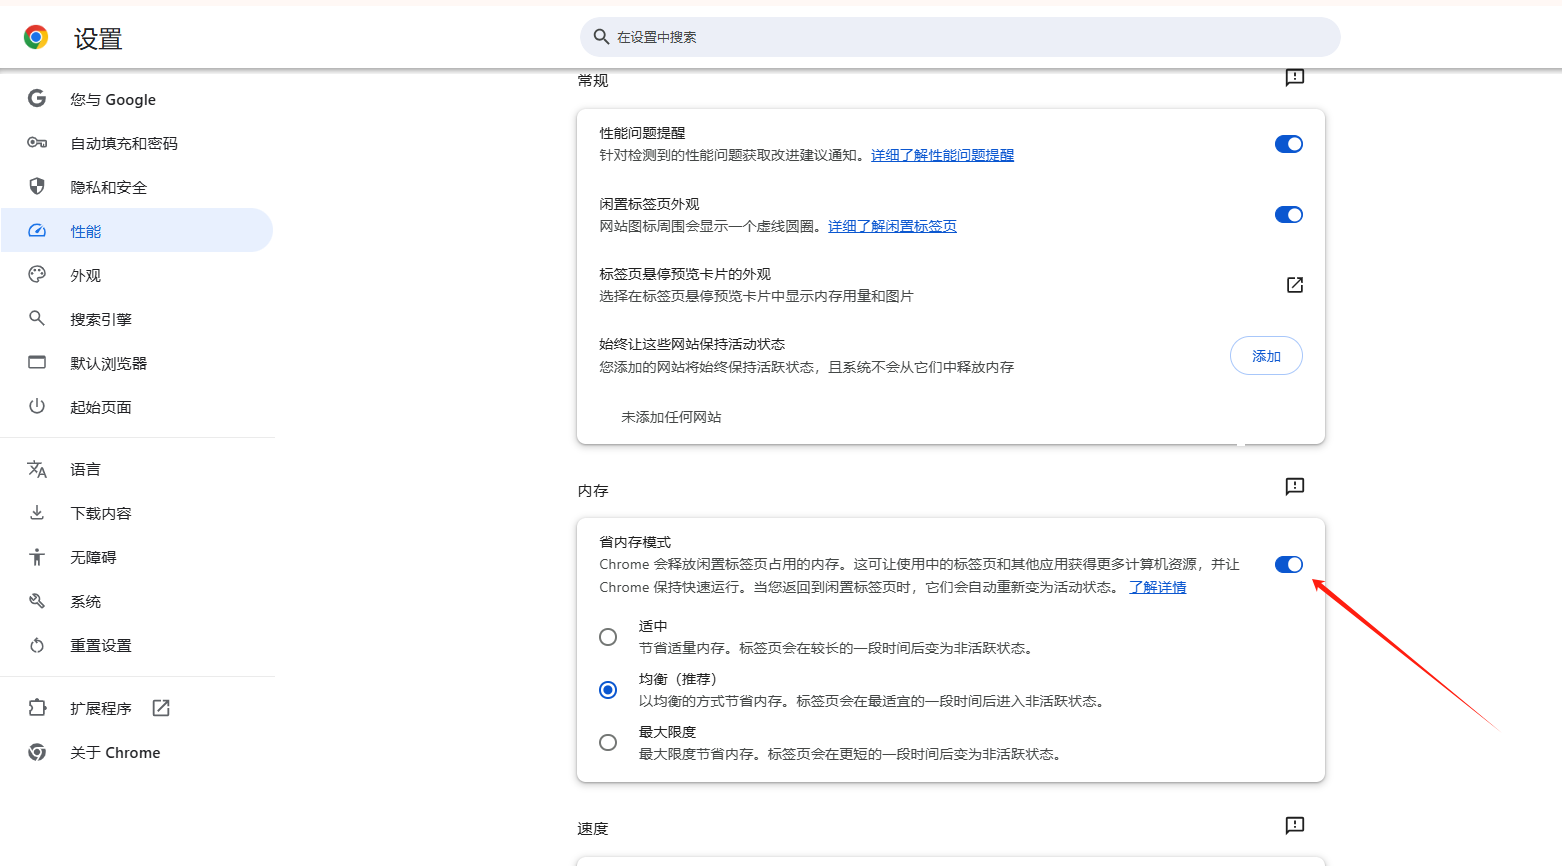Open 下载内容 settings
This screenshot has height=866, width=1562.
coord(137,513)
